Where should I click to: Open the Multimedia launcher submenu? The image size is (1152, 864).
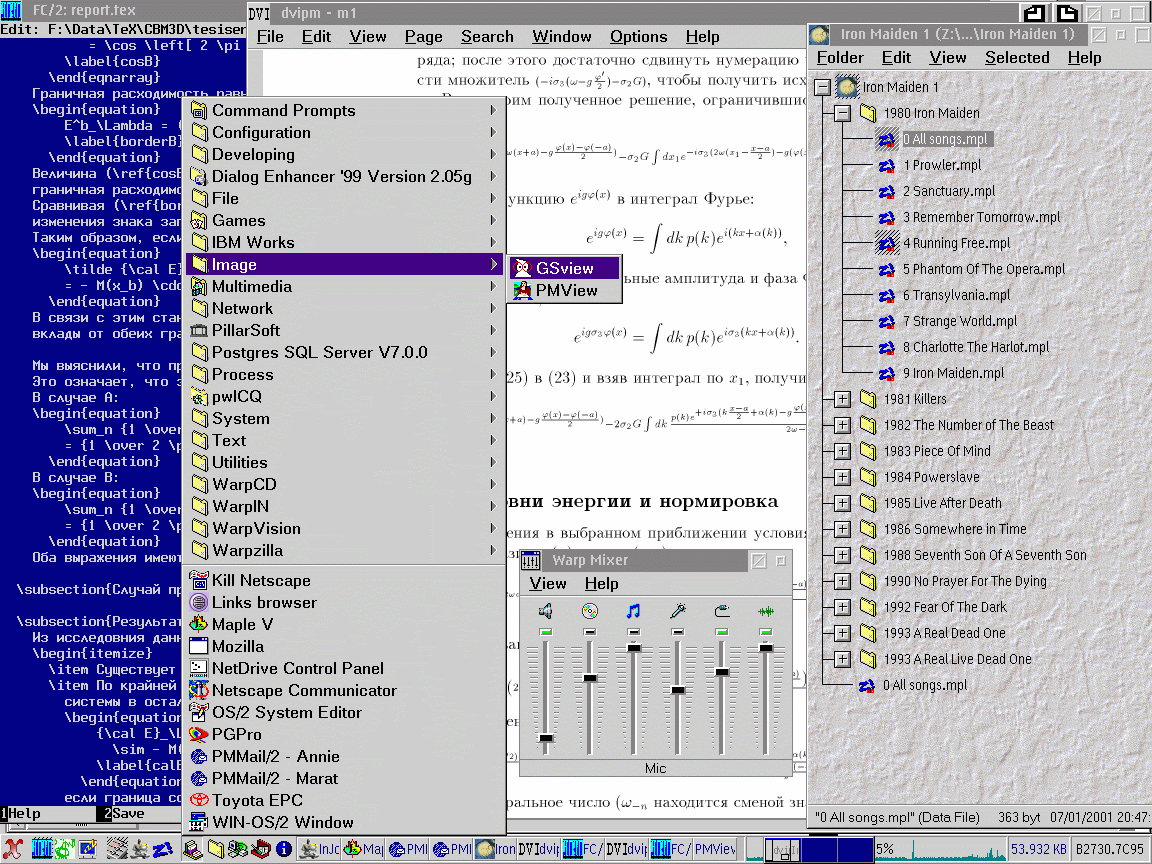(x=344, y=287)
